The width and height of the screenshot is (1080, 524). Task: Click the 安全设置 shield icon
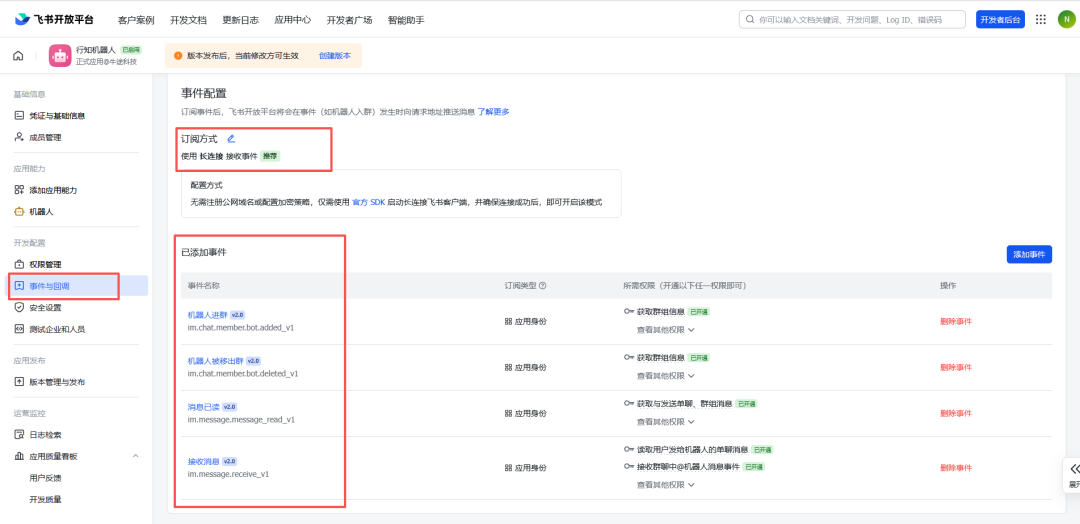(19, 307)
